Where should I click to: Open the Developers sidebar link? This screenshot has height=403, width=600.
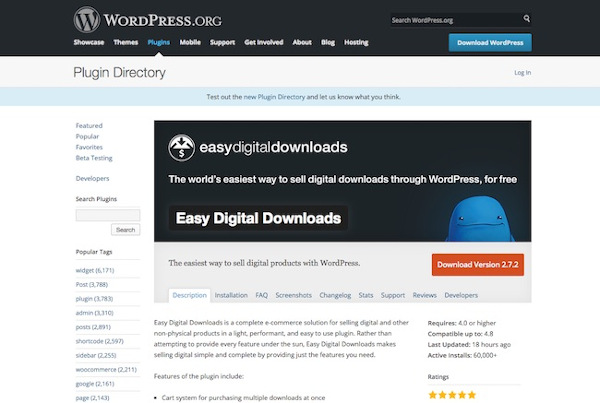(x=92, y=178)
